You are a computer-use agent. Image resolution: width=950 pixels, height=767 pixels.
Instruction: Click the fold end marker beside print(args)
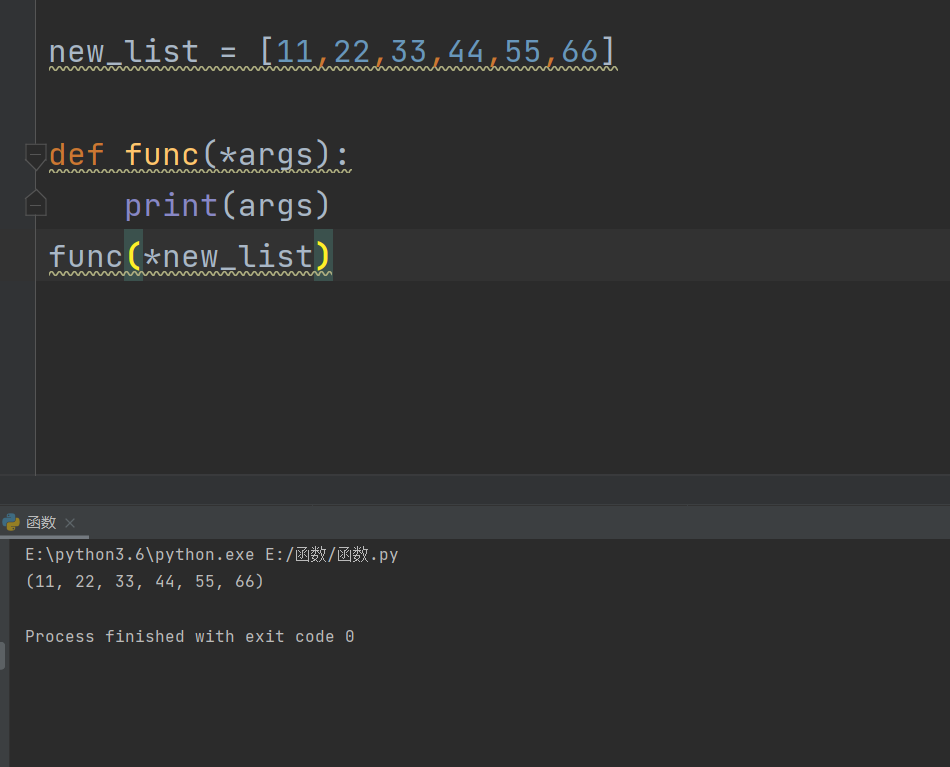pos(36,205)
